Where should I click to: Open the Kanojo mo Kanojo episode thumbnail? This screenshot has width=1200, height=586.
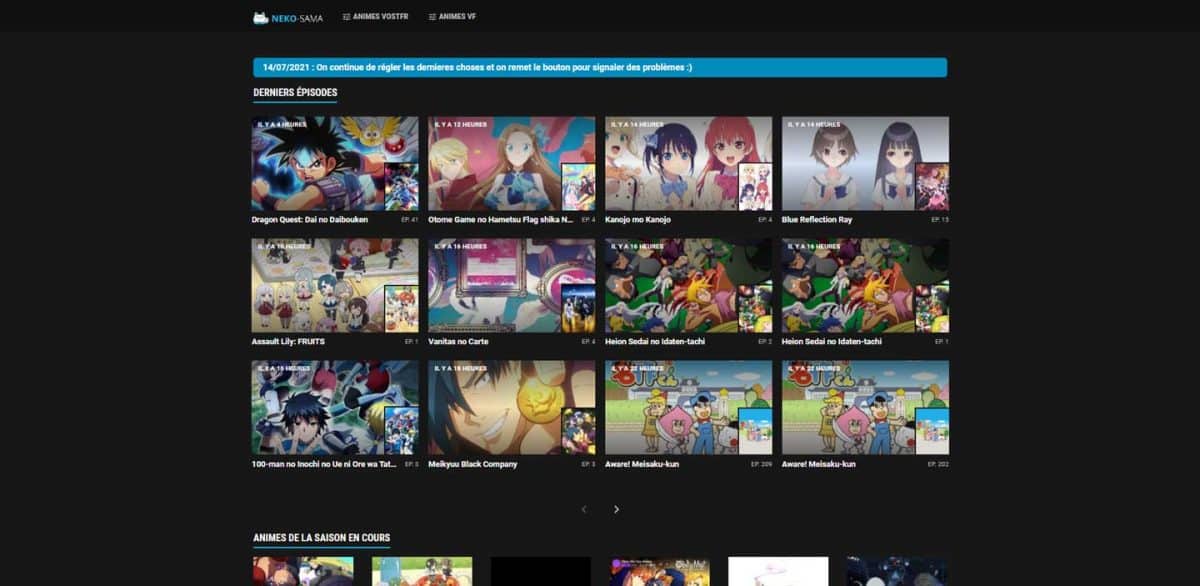(689, 163)
